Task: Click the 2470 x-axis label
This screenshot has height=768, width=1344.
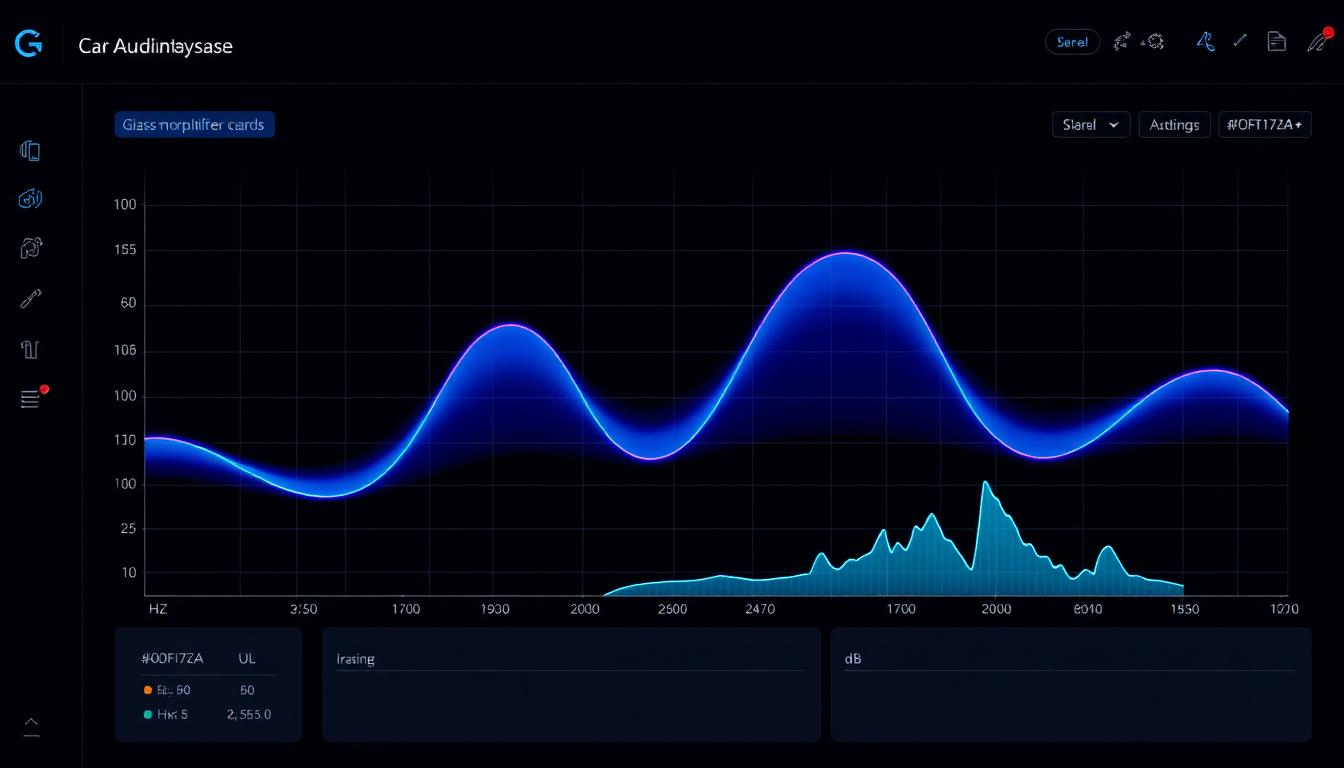Action: (760, 608)
